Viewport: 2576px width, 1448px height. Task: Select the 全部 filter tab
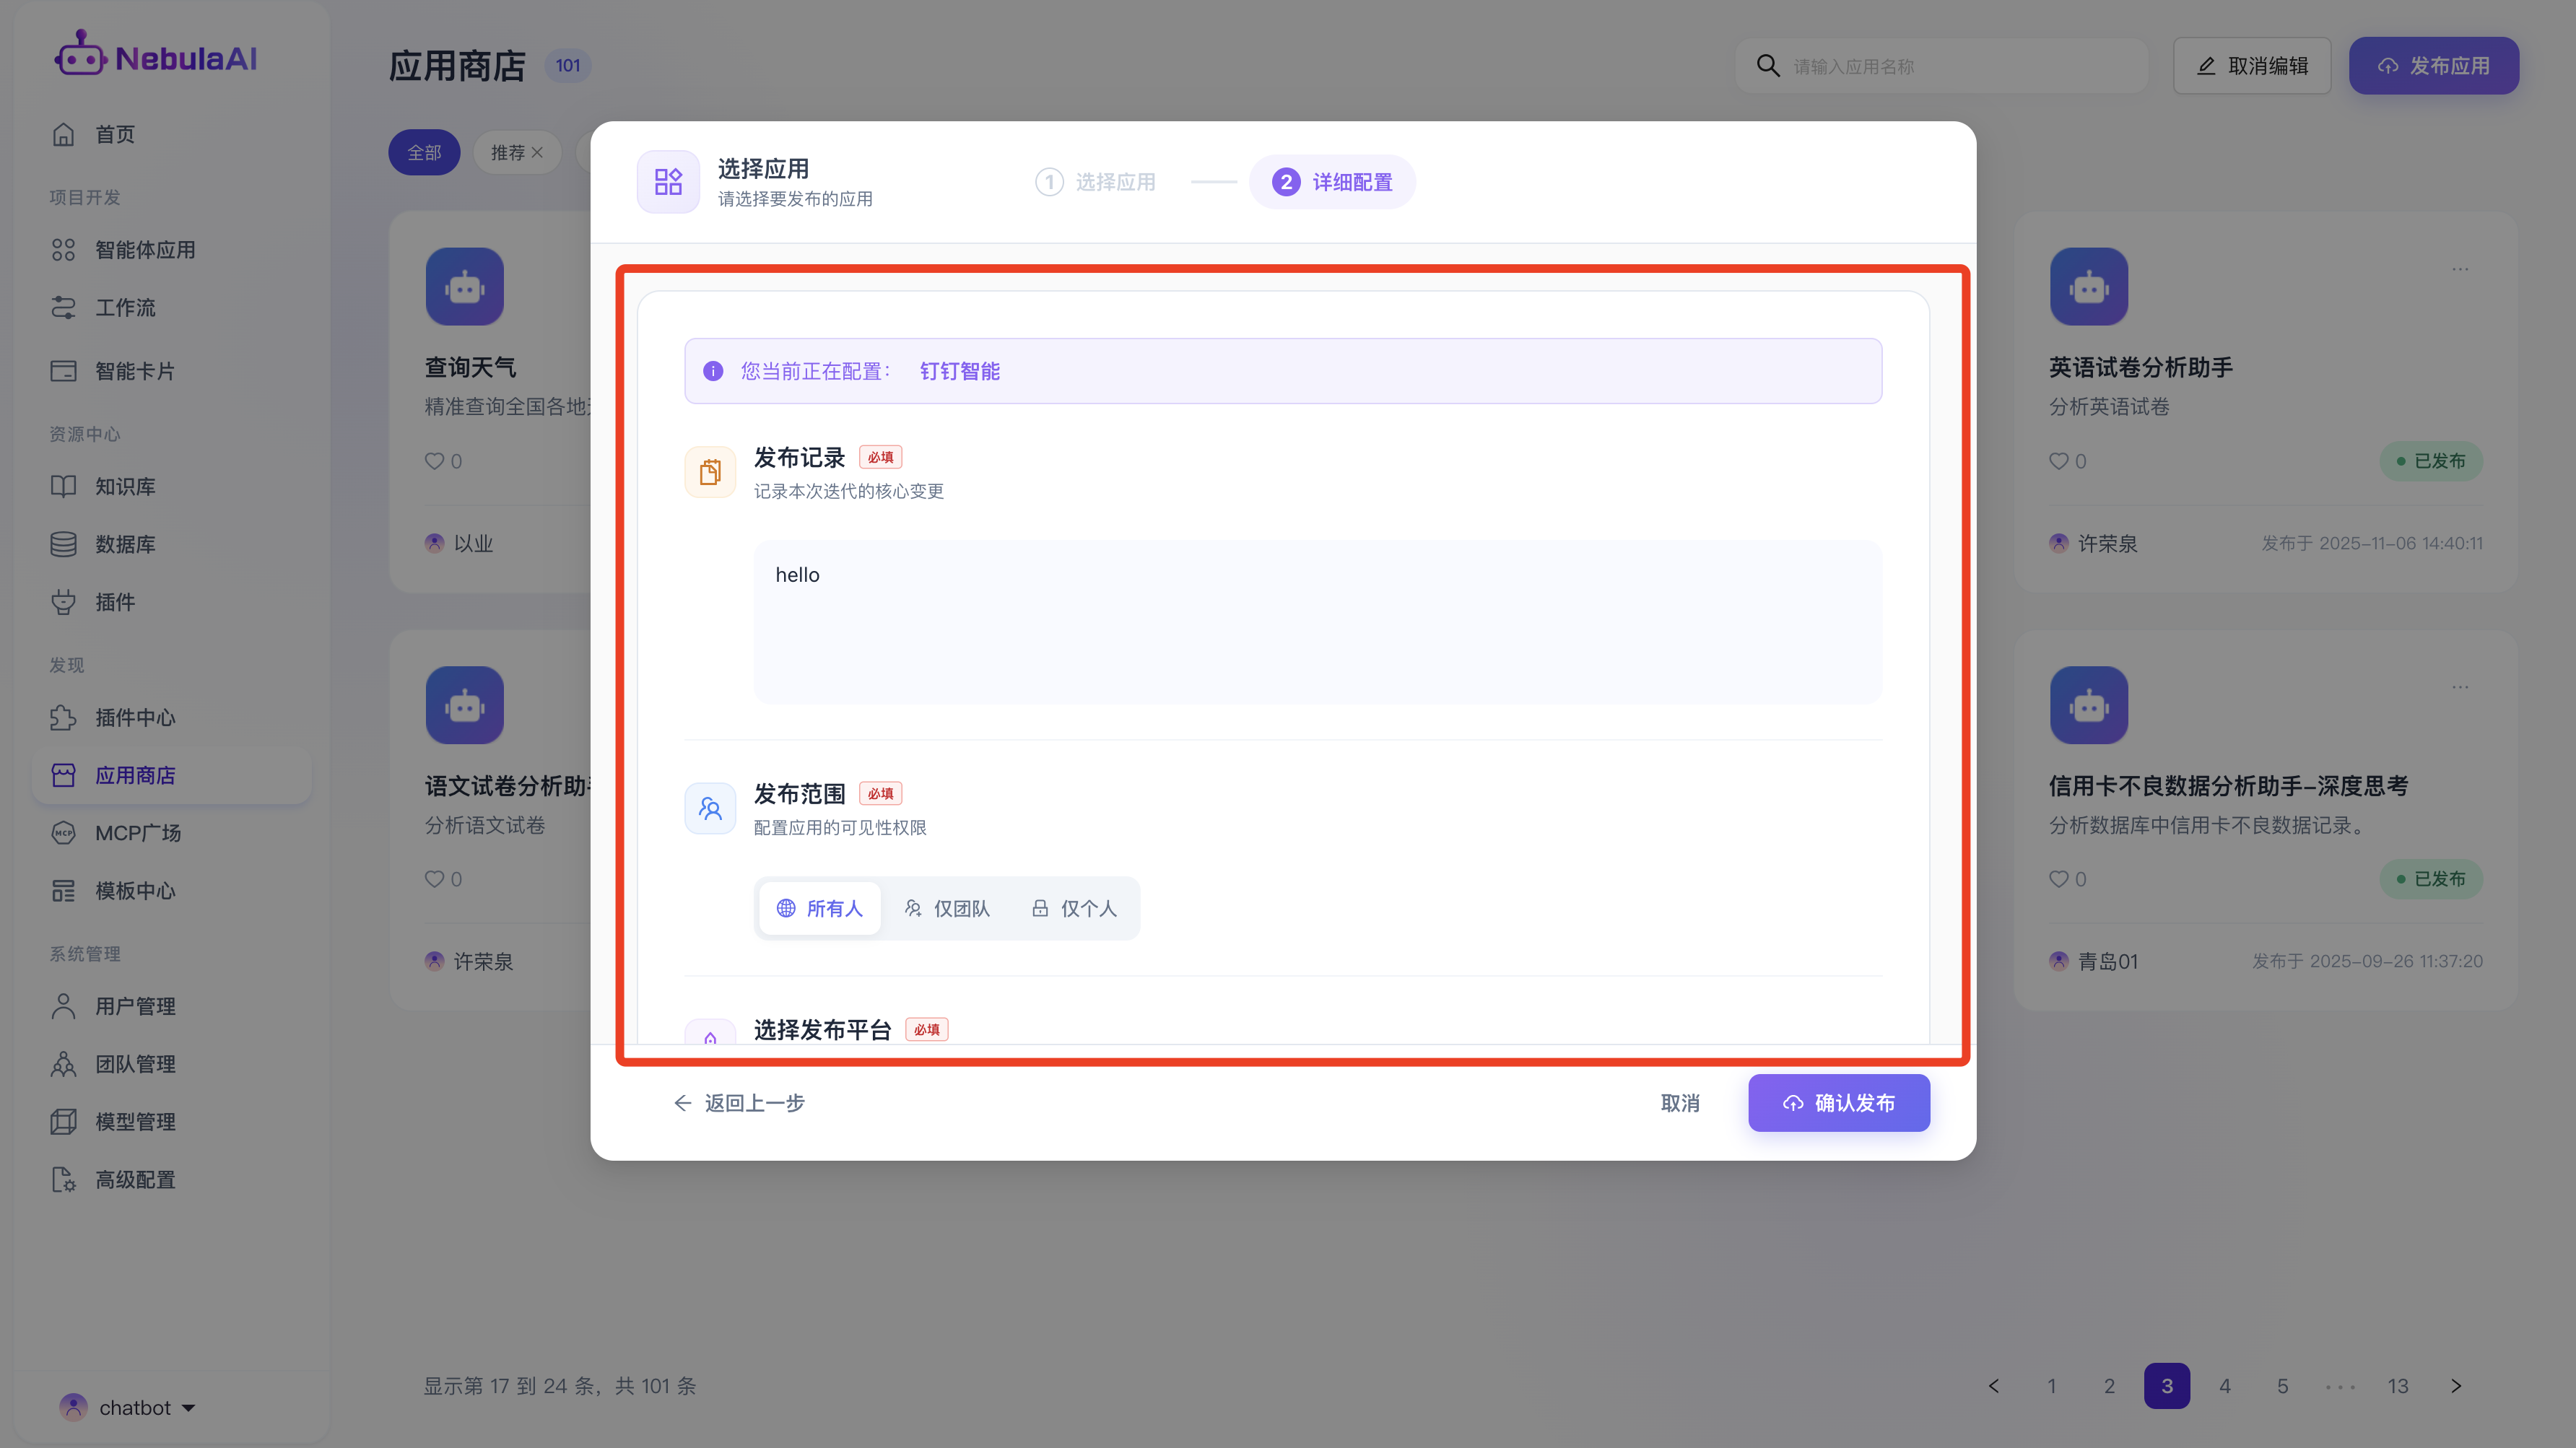424,152
